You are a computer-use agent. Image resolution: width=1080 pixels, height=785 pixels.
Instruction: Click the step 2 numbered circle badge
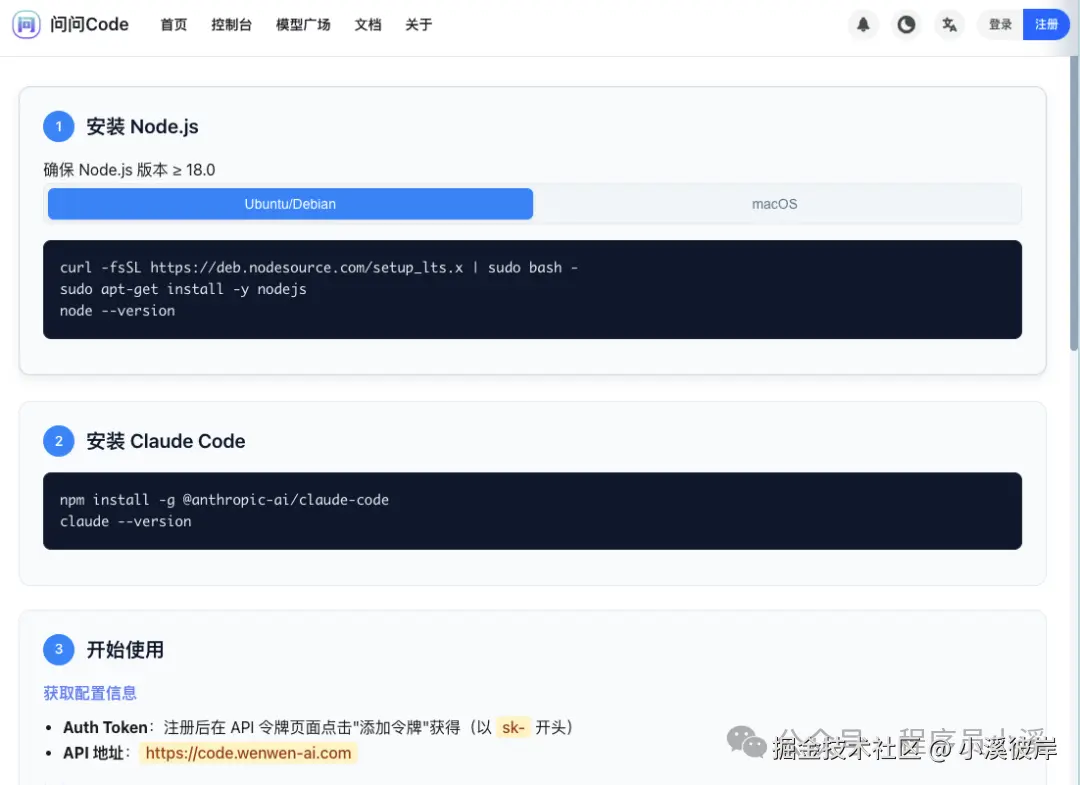coord(58,440)
